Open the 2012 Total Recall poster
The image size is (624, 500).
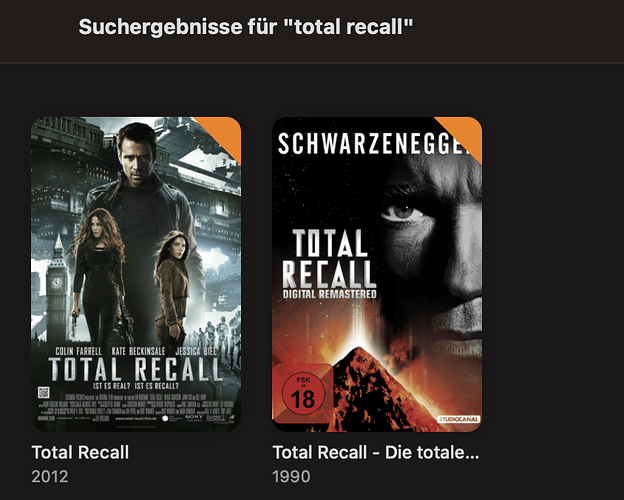pyautogui.click(x=136, y=274)
